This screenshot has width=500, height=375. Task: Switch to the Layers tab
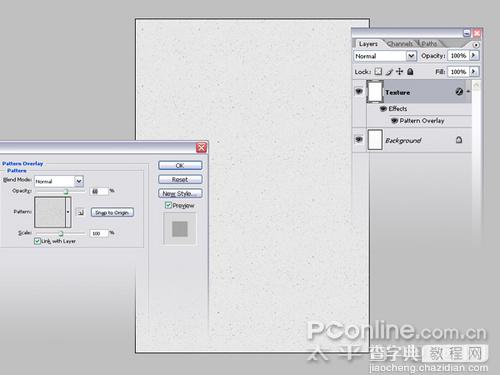pos(368,44)
